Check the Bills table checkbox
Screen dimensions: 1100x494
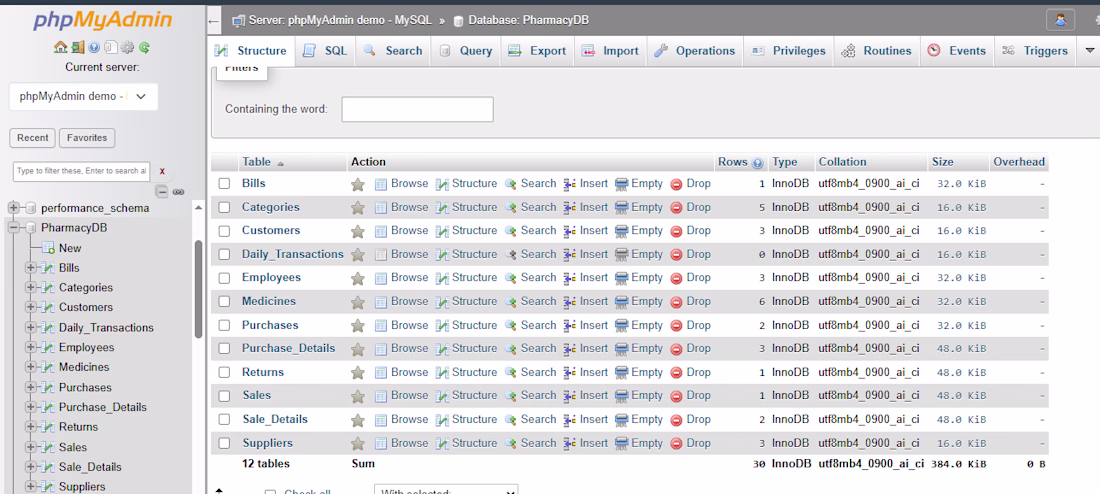tap(224, 184)
